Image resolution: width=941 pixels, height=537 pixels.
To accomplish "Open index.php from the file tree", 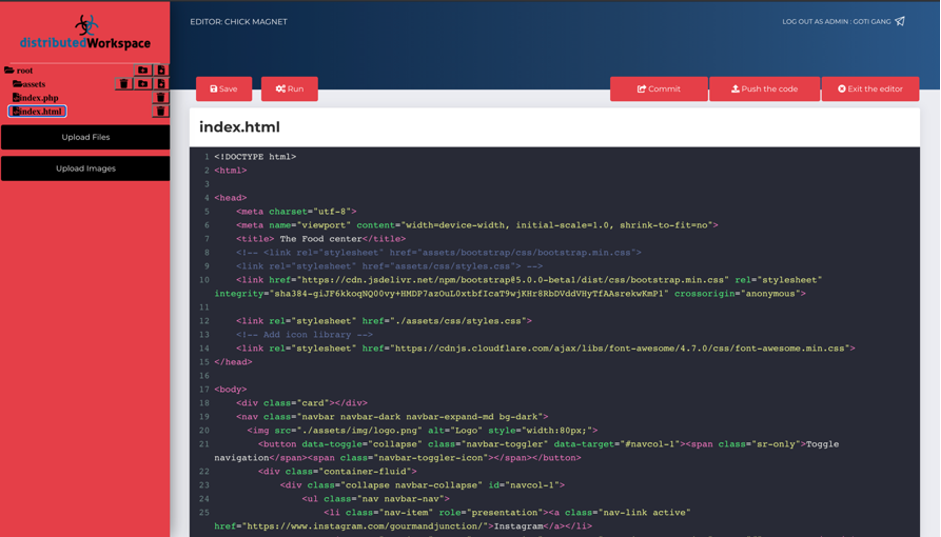I will tap(41, 98).
